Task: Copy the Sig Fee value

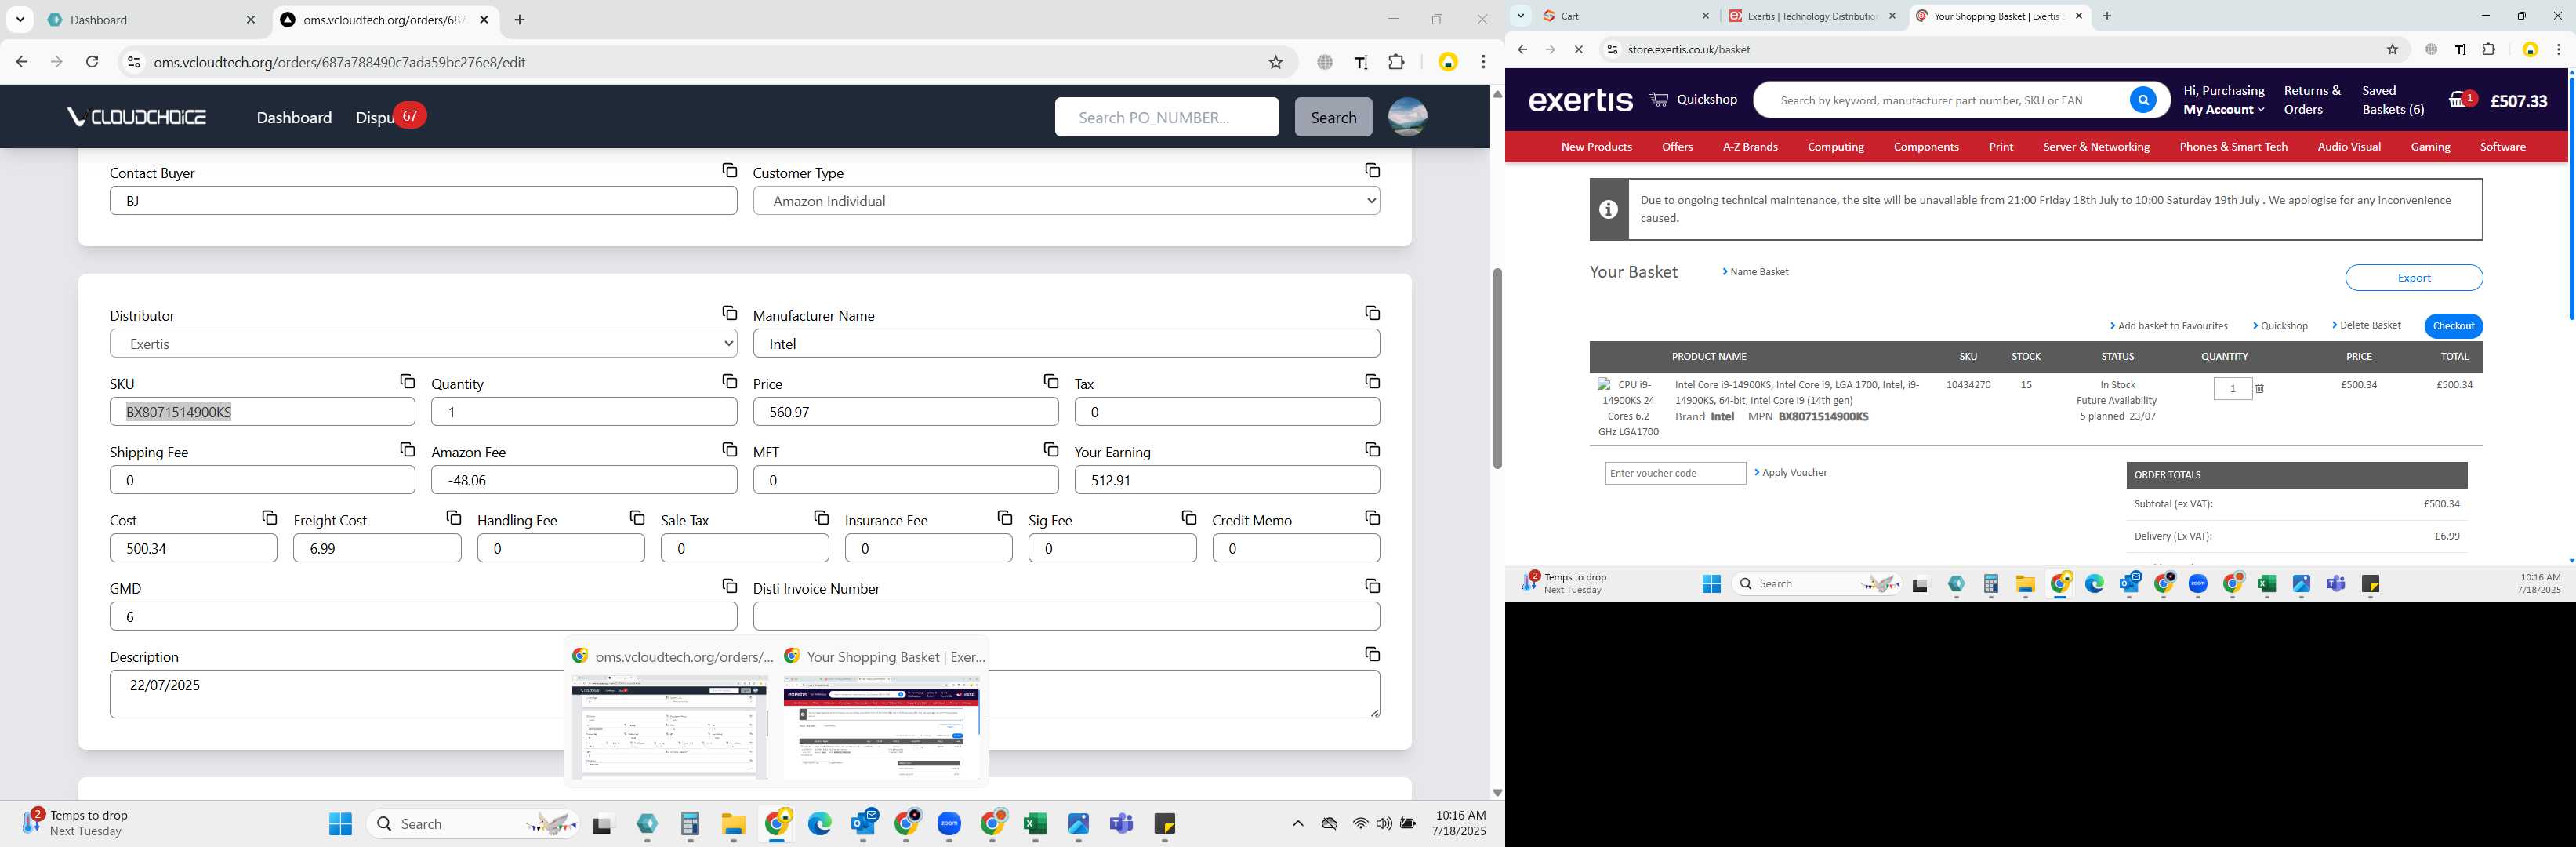Action: point(1188,518)
